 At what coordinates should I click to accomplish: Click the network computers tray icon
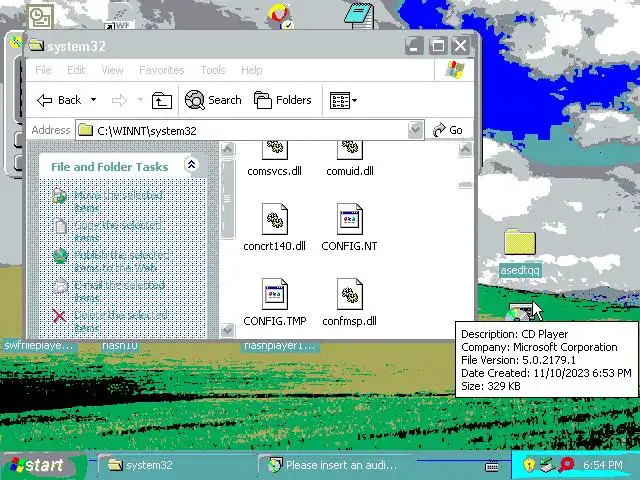click(547, 465)
